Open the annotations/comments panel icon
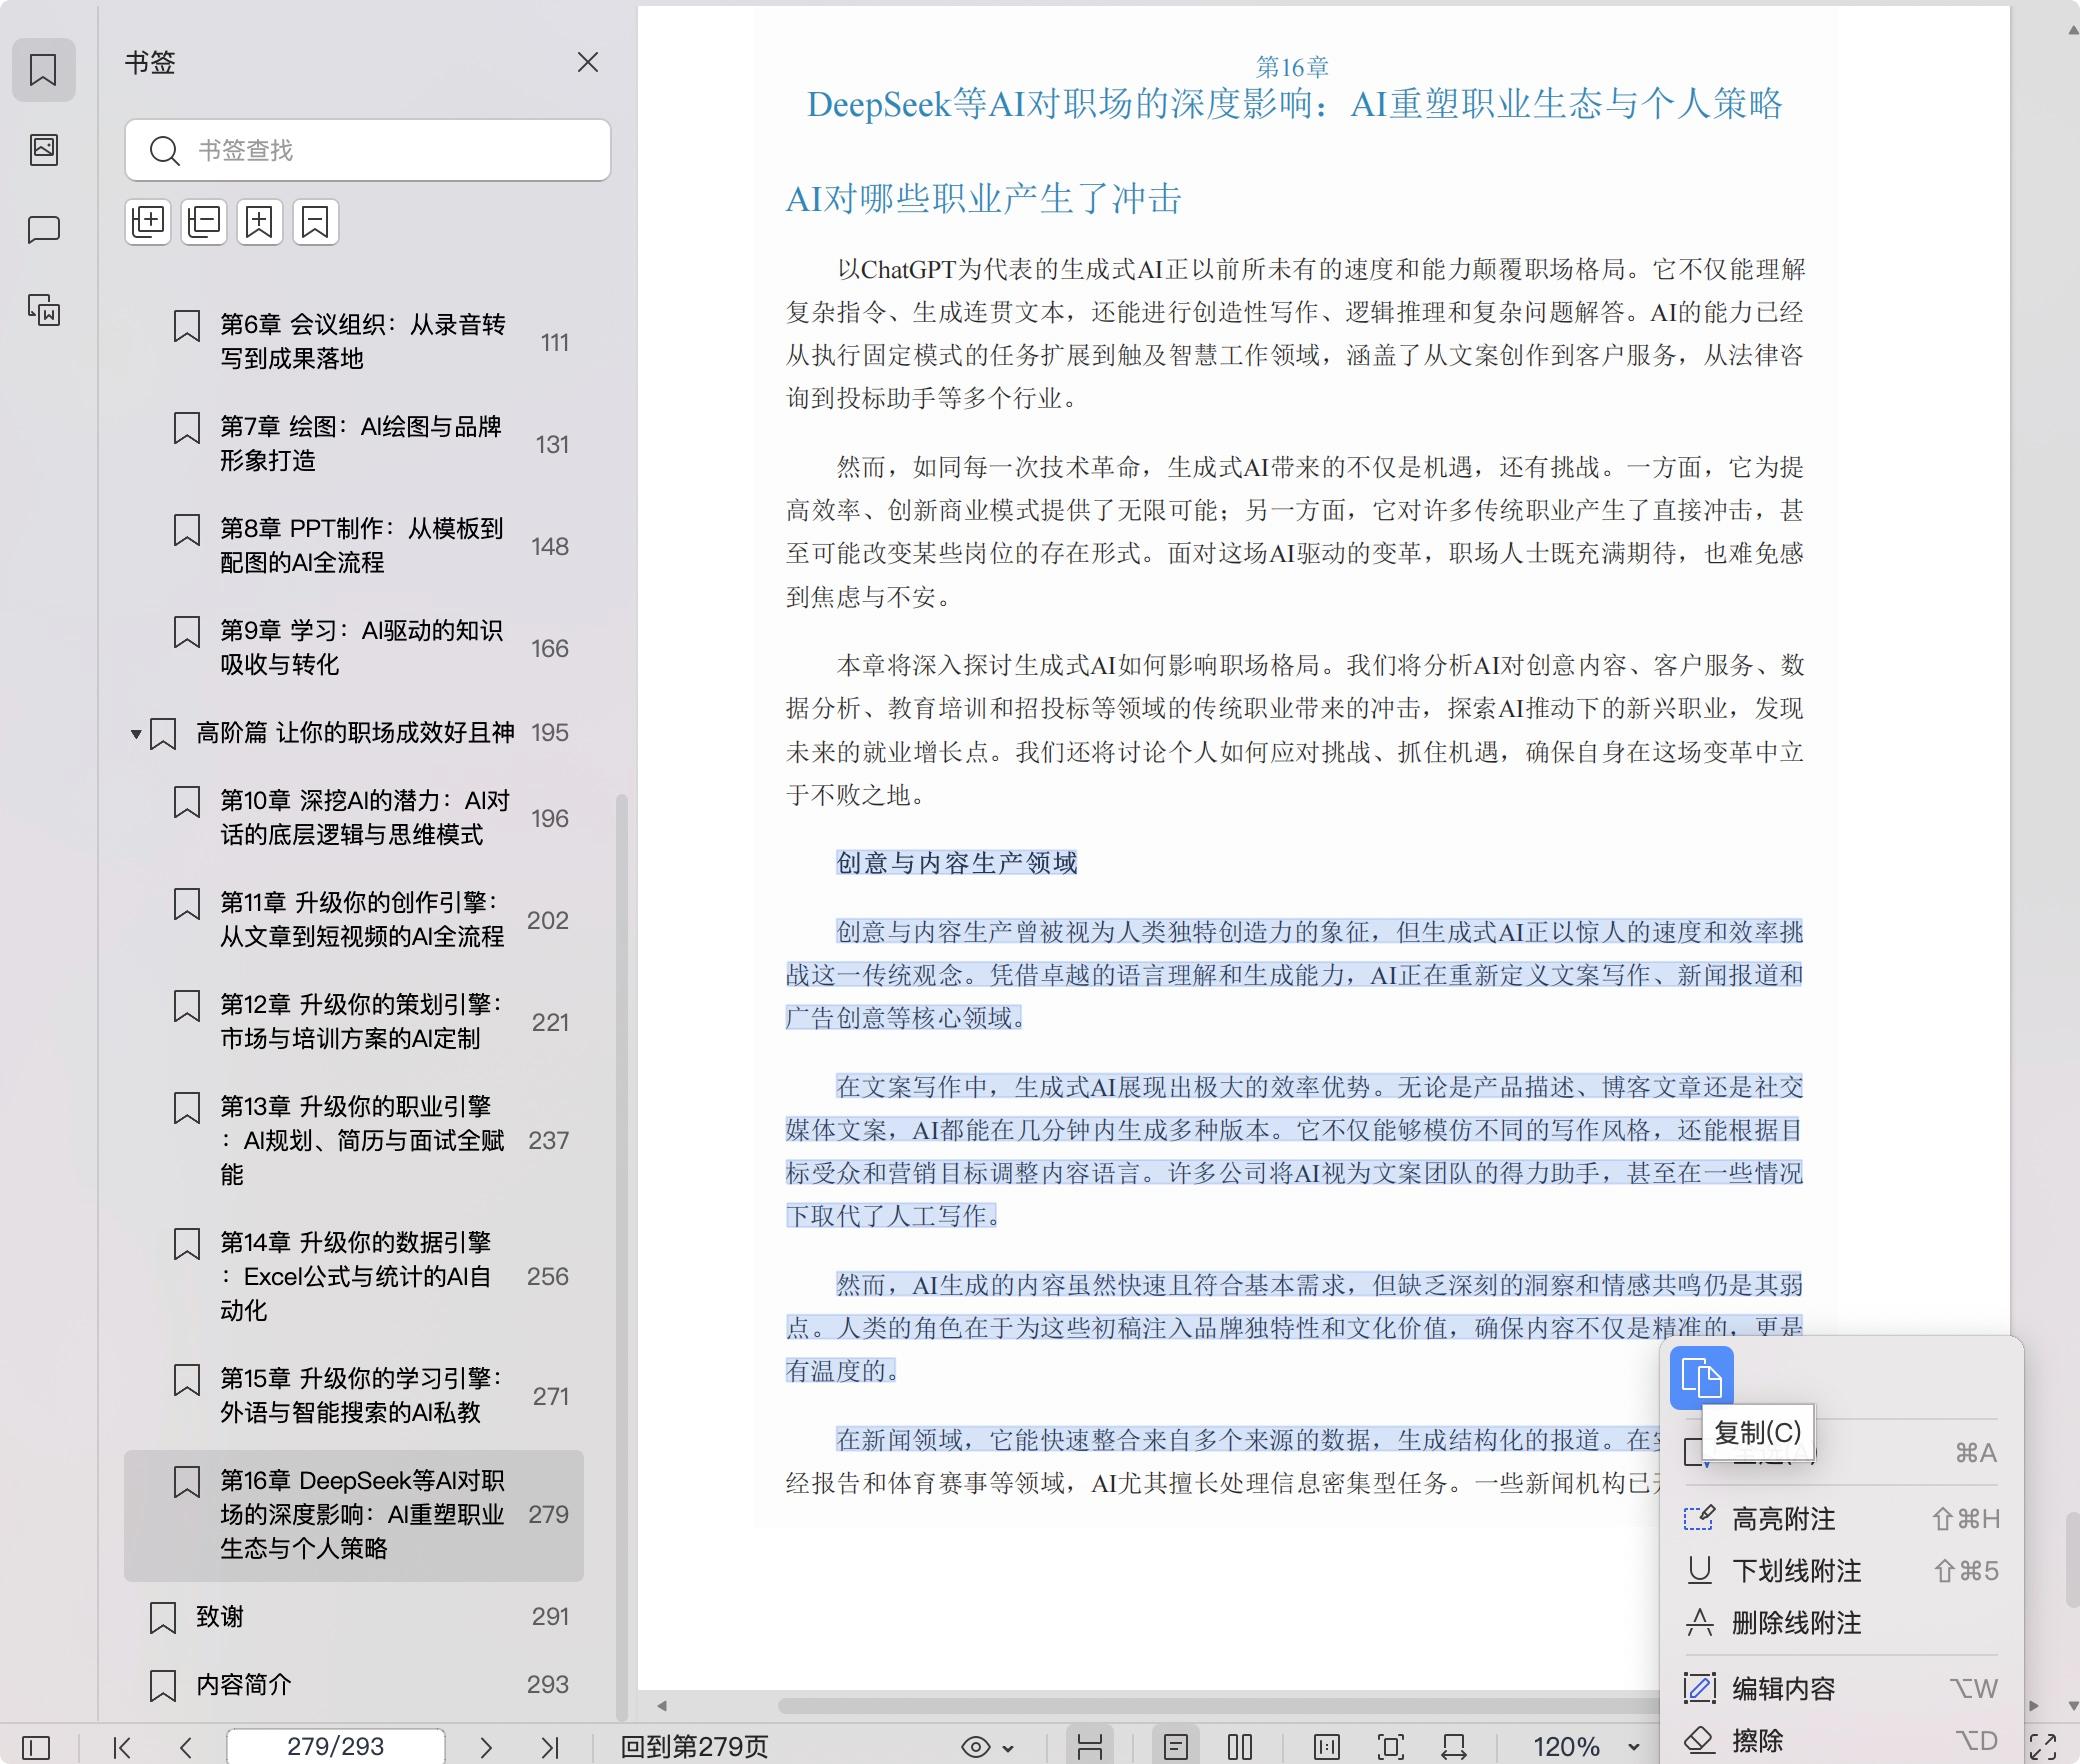Image resolution: width=2080 pixels, height=1764 pixels. pyautogui.click(x=44, y=231)
